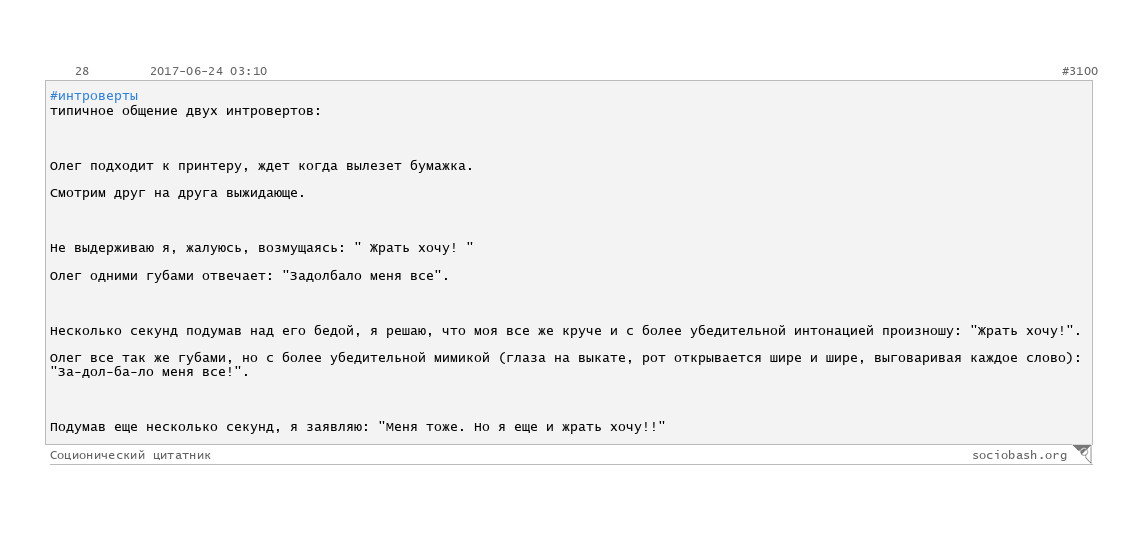Click the line Олег подходит к принтеру
The width and height of the screenshot is (1132, 539).
click(x=261, y=166)
